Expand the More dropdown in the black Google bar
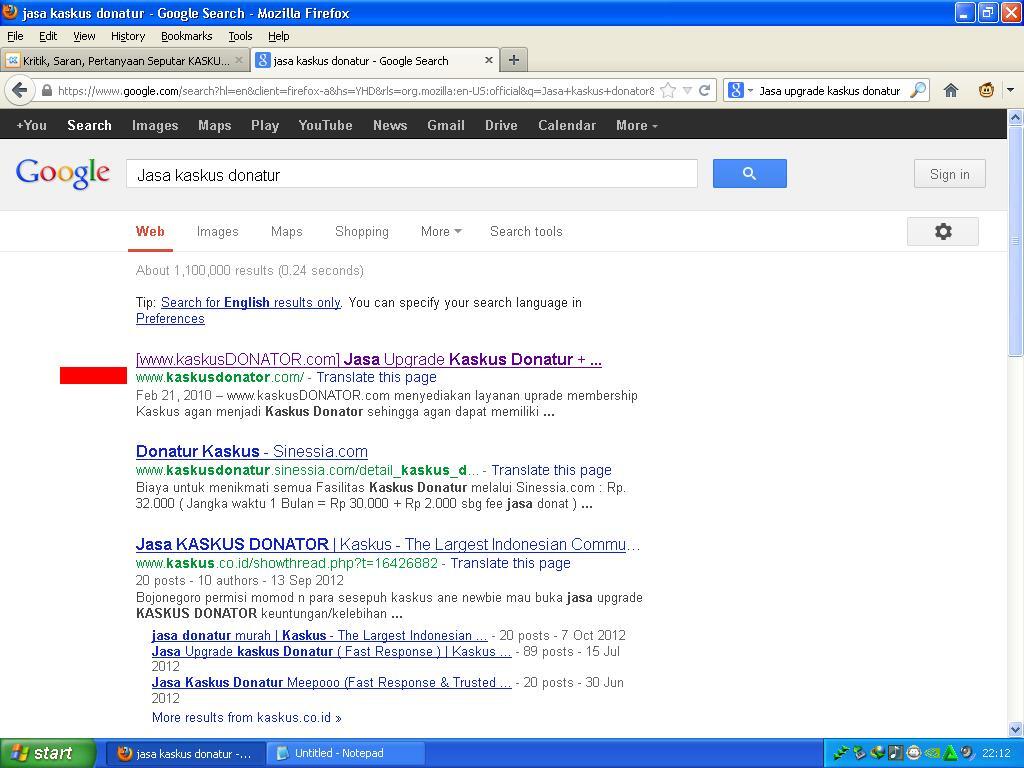 point(636,125)
